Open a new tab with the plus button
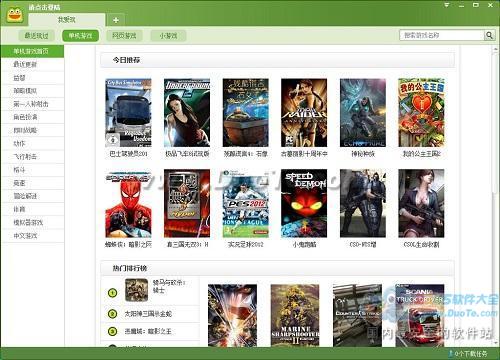This screenshot has width=500, height=360. coord(116,20)
